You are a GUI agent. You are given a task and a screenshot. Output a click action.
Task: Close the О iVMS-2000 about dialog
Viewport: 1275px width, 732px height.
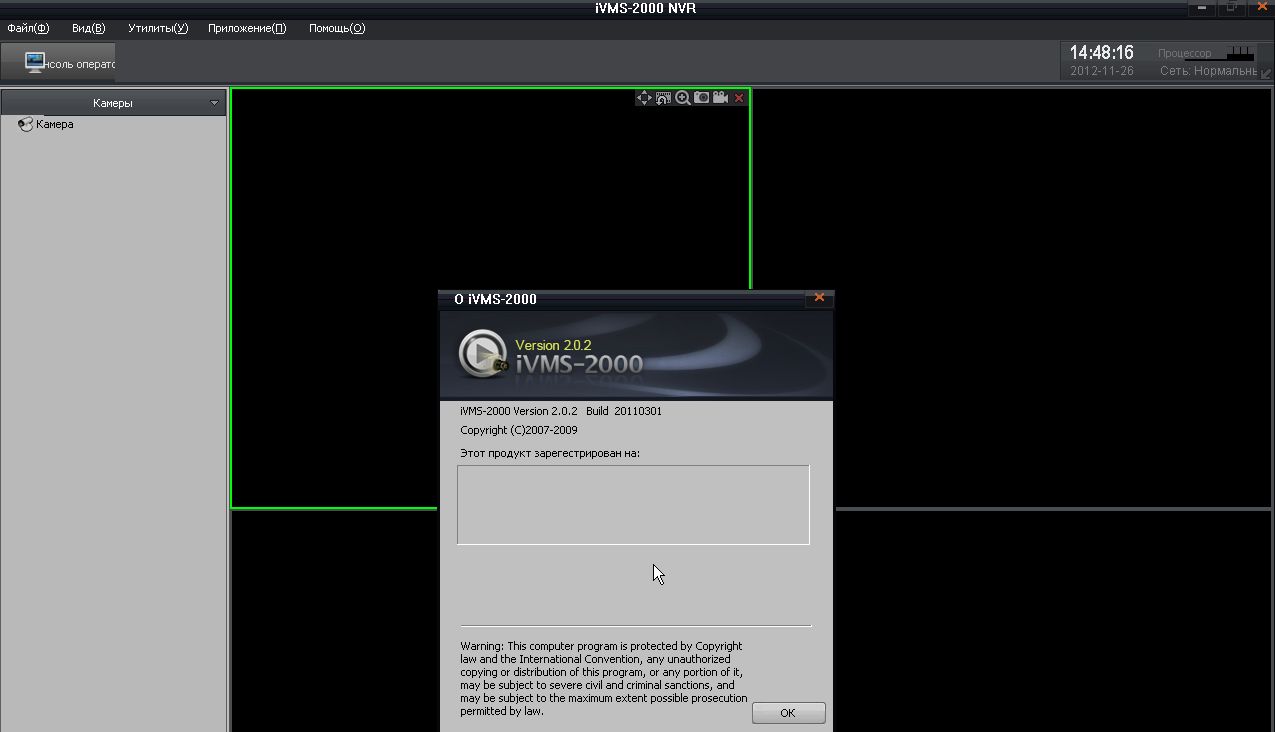click(819, 298)
